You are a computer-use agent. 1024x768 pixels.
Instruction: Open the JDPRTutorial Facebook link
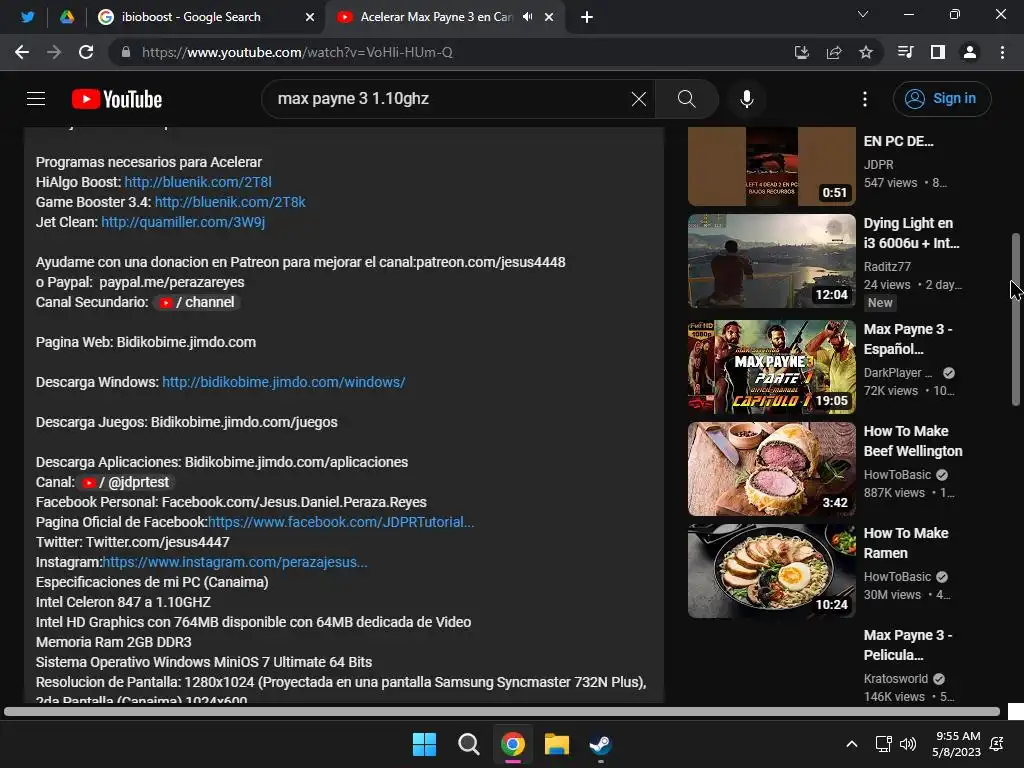tap(341, 522)
